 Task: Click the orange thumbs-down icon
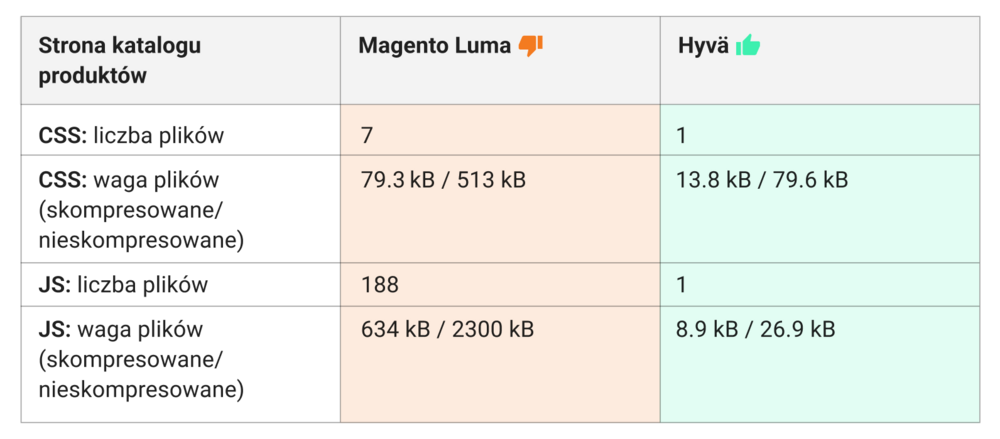pos(530,45)
